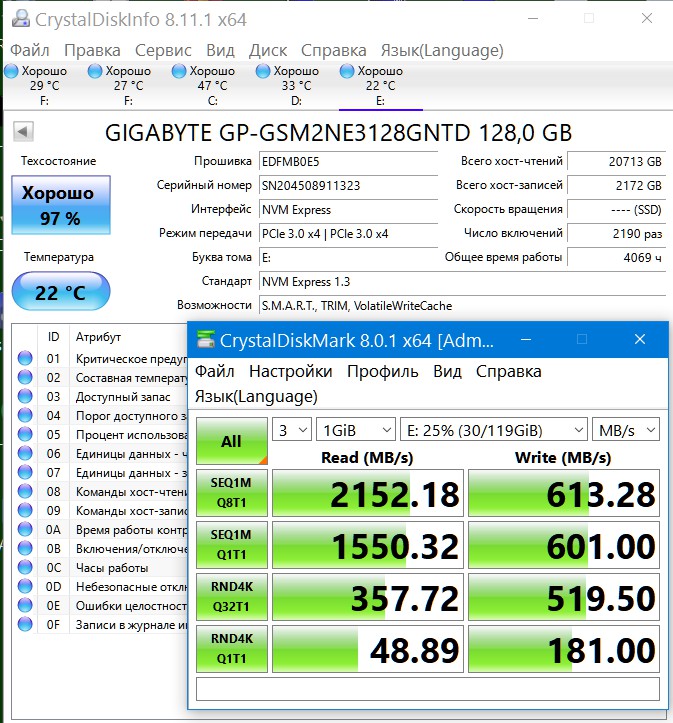Viewport: 673px width, 723px height.
Task: Close the CrystalDiskMark window
Action: click(640, 340)
